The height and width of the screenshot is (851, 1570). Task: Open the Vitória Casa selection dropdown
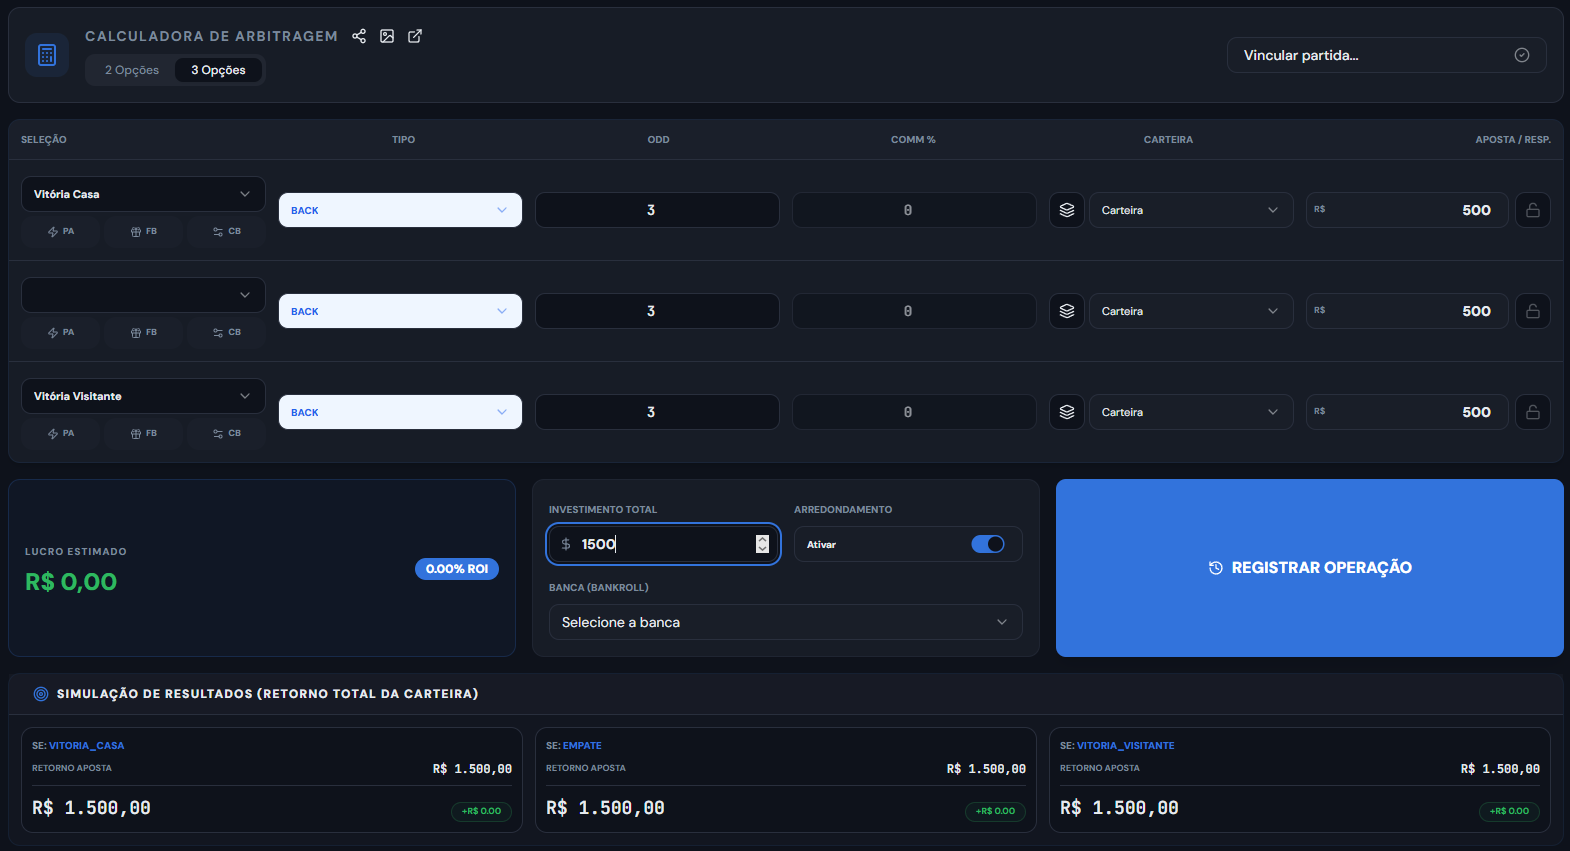click(143, 194)
